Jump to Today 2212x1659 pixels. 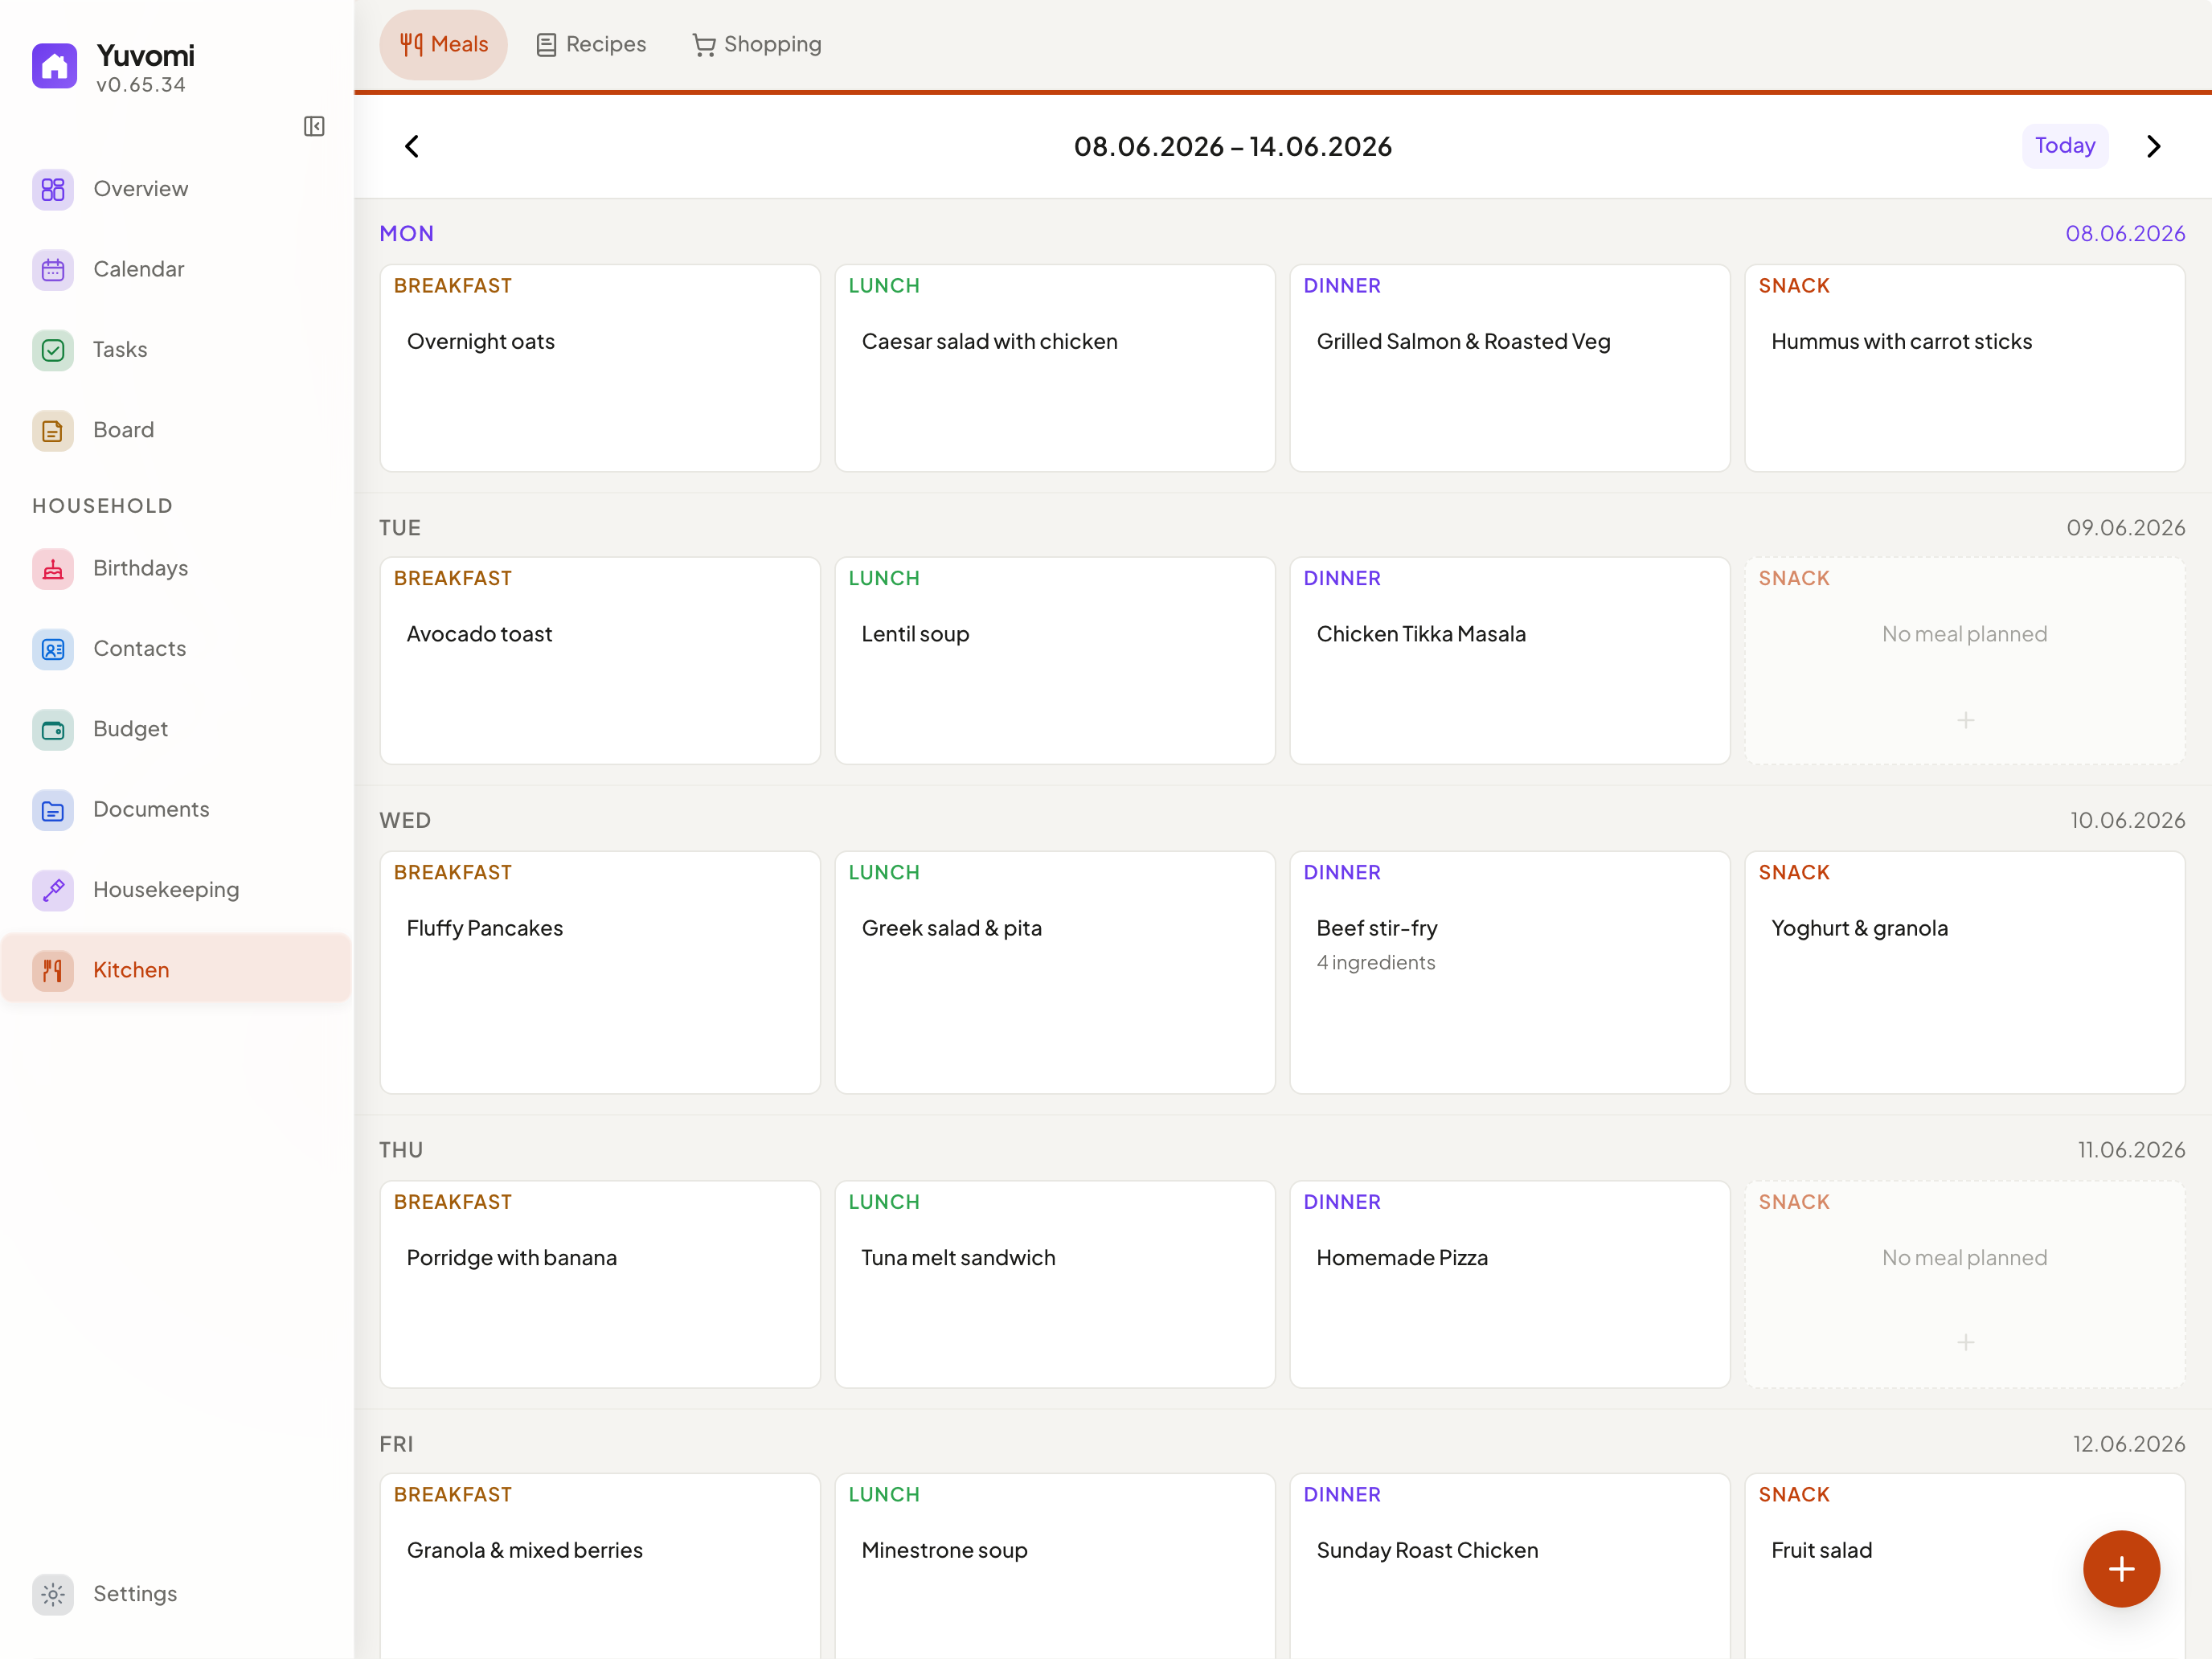[2065, 146]
